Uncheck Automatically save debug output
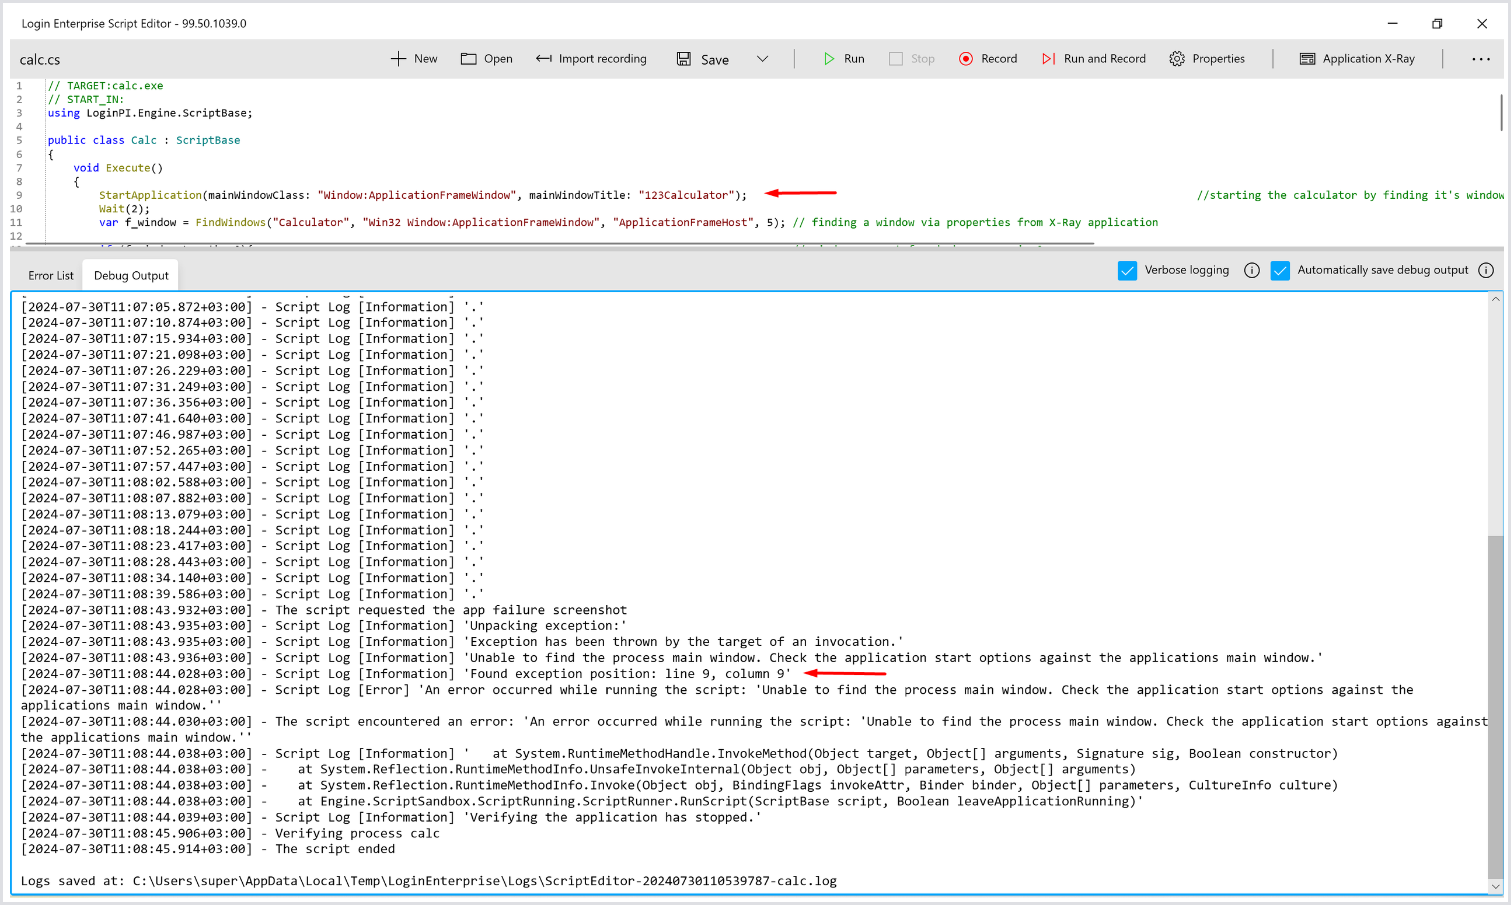 pos(1280,270)
